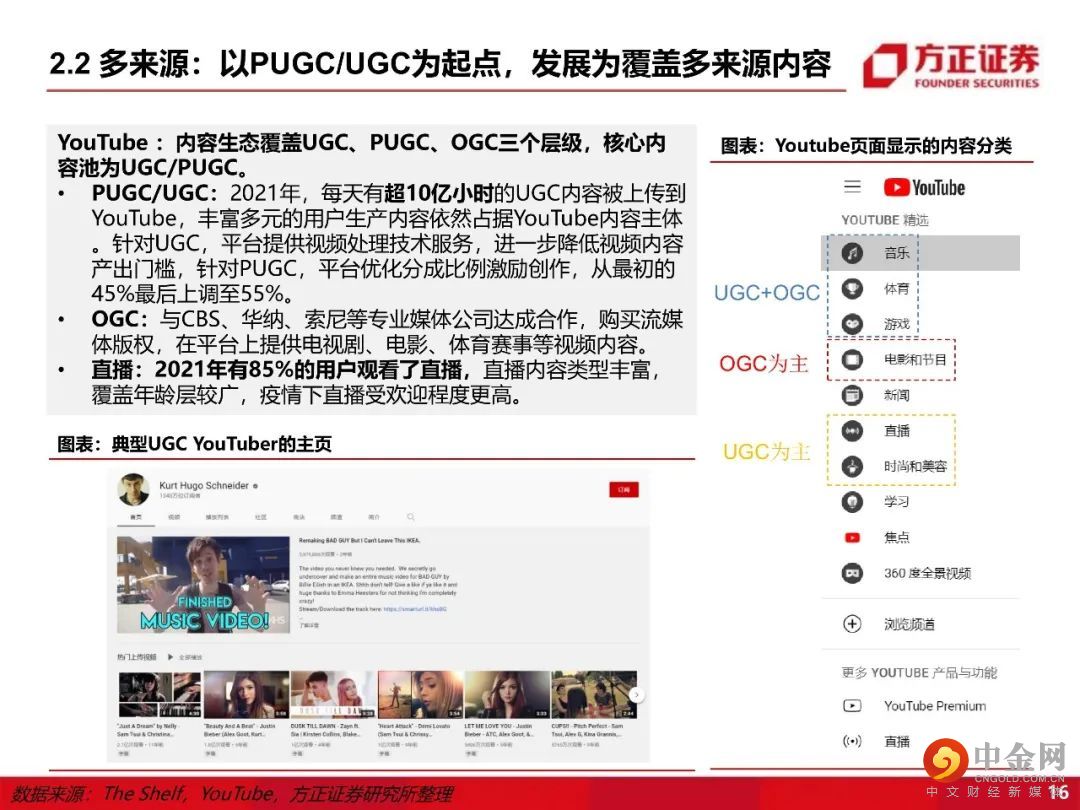Switch to the videos tab 视频 on channel
Image resolution: width=1080 pixels, height=810 pixels.
click(x=174, y=517)
